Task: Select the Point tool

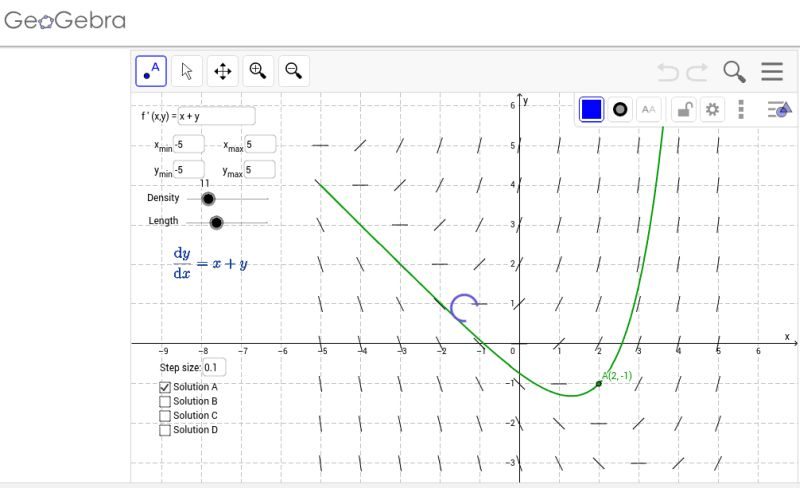Action: point(151,71)
